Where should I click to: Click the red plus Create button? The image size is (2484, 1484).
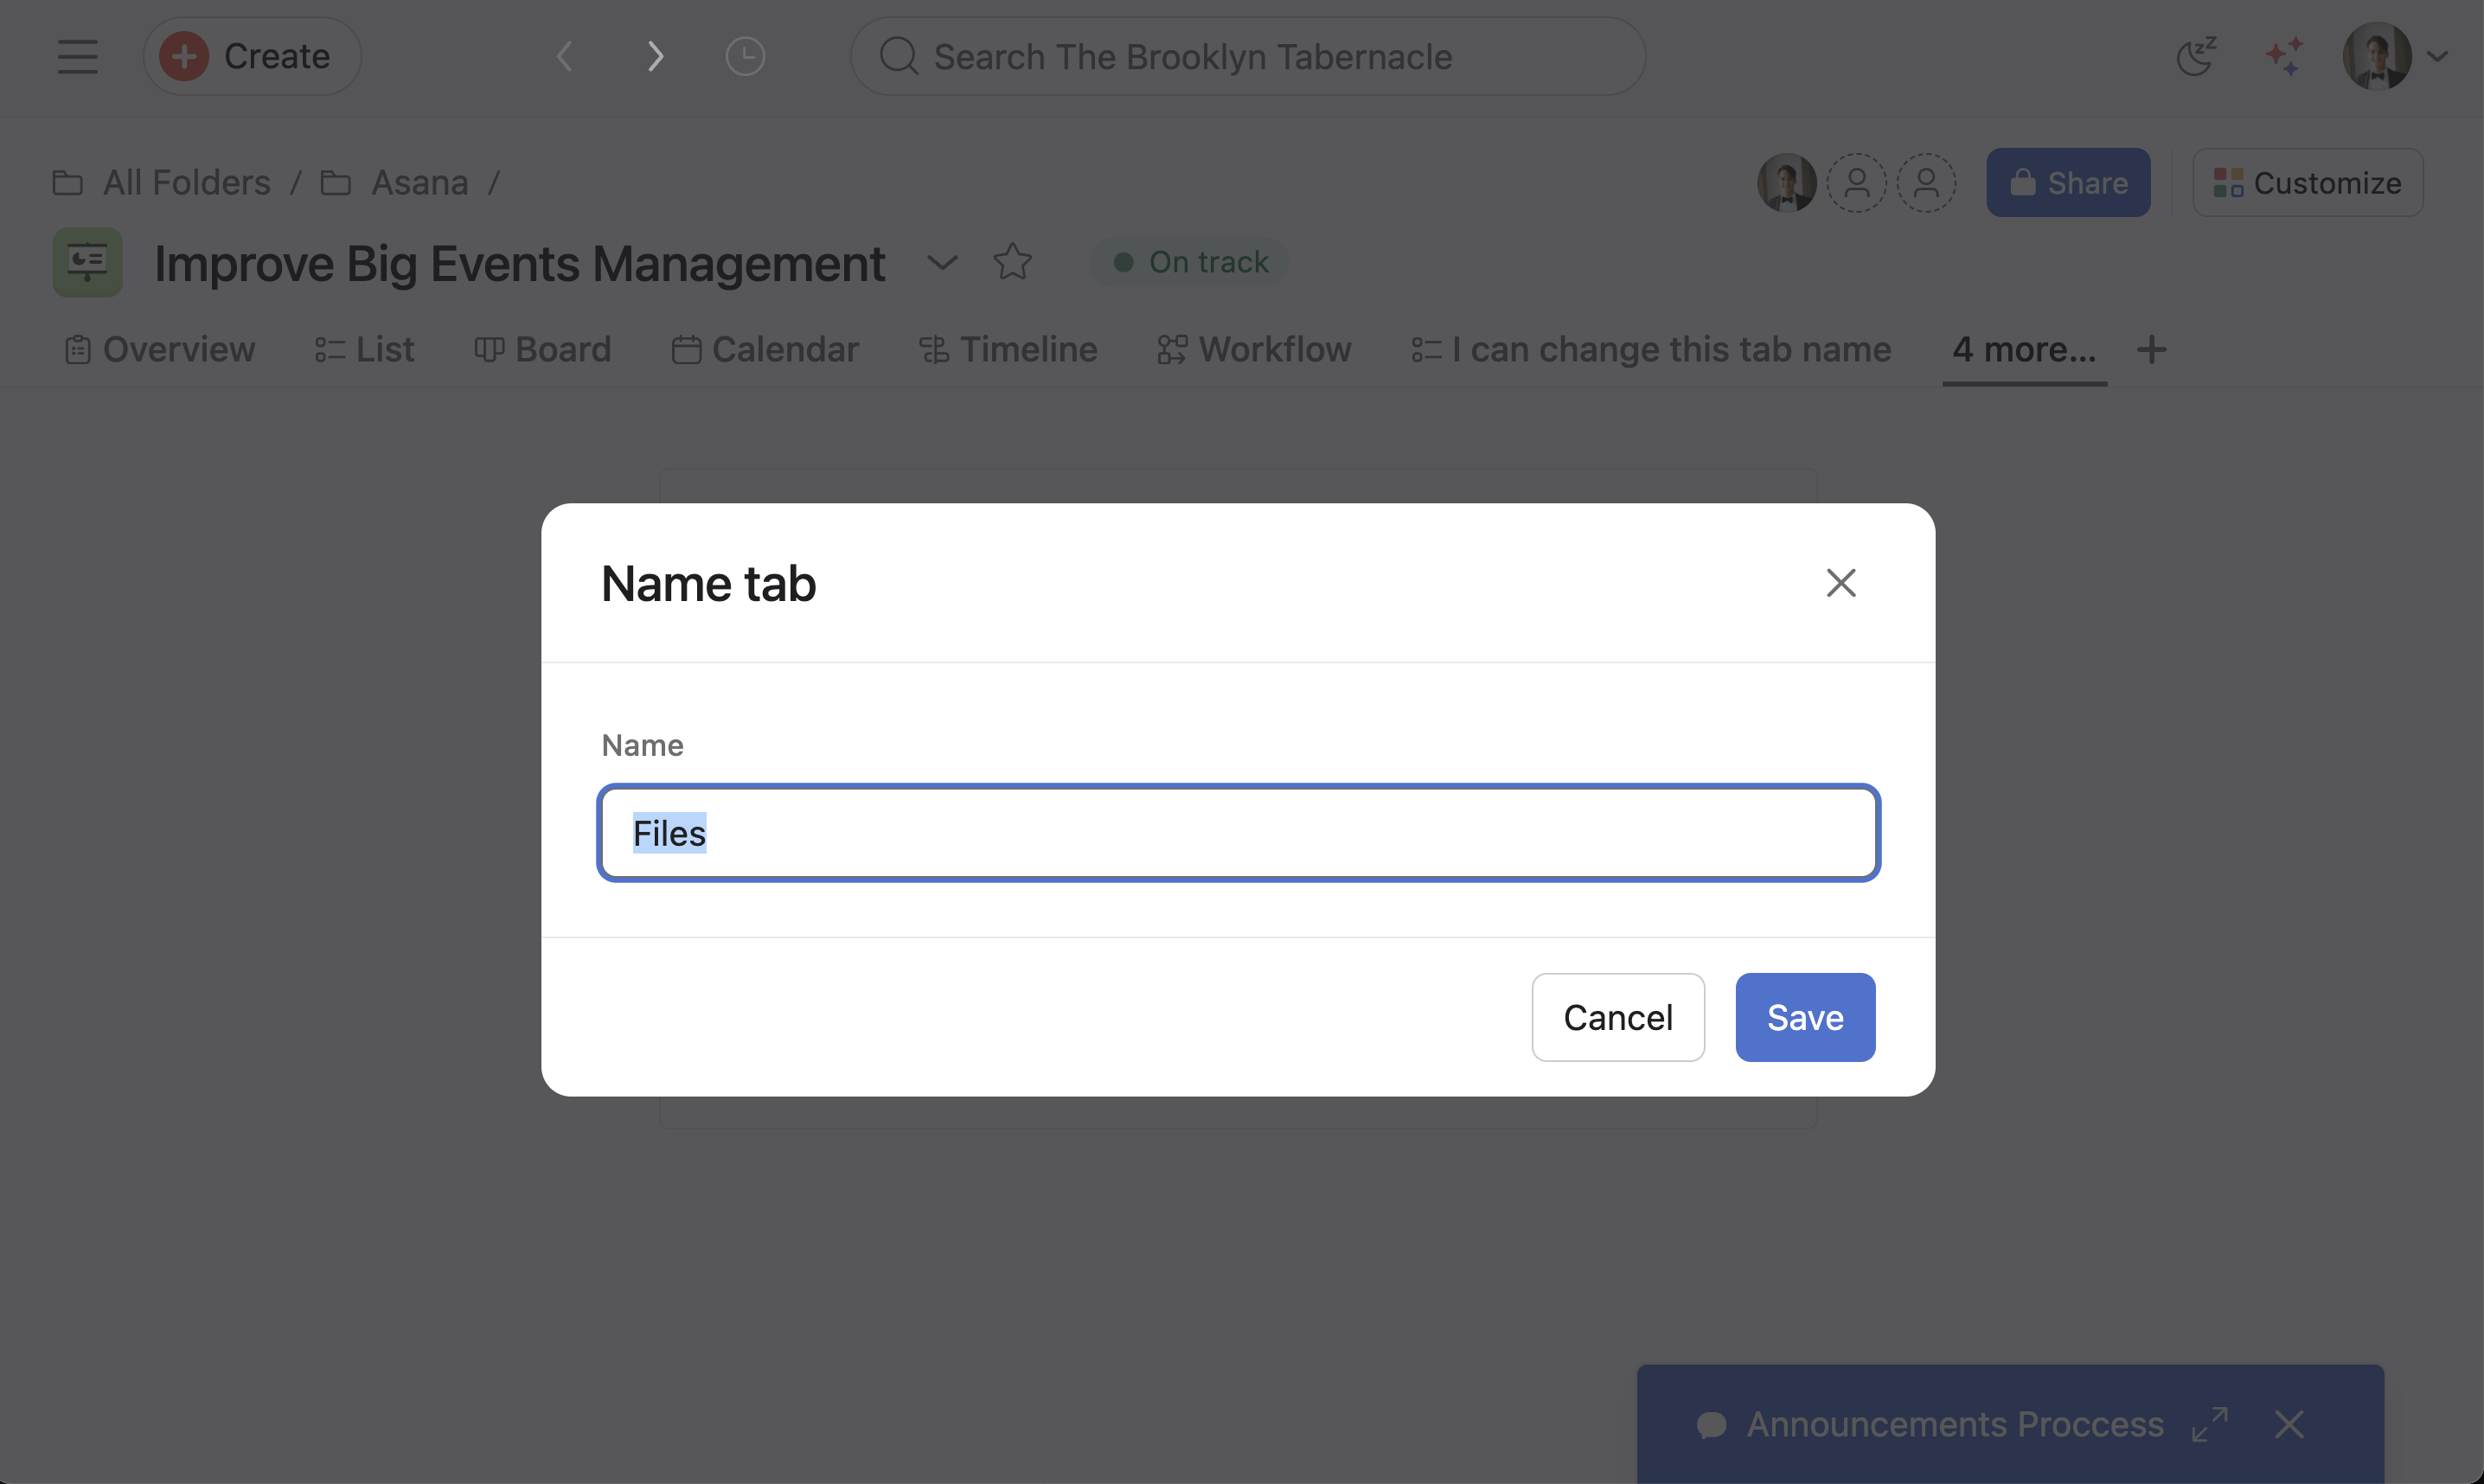(x=252, y=57)
